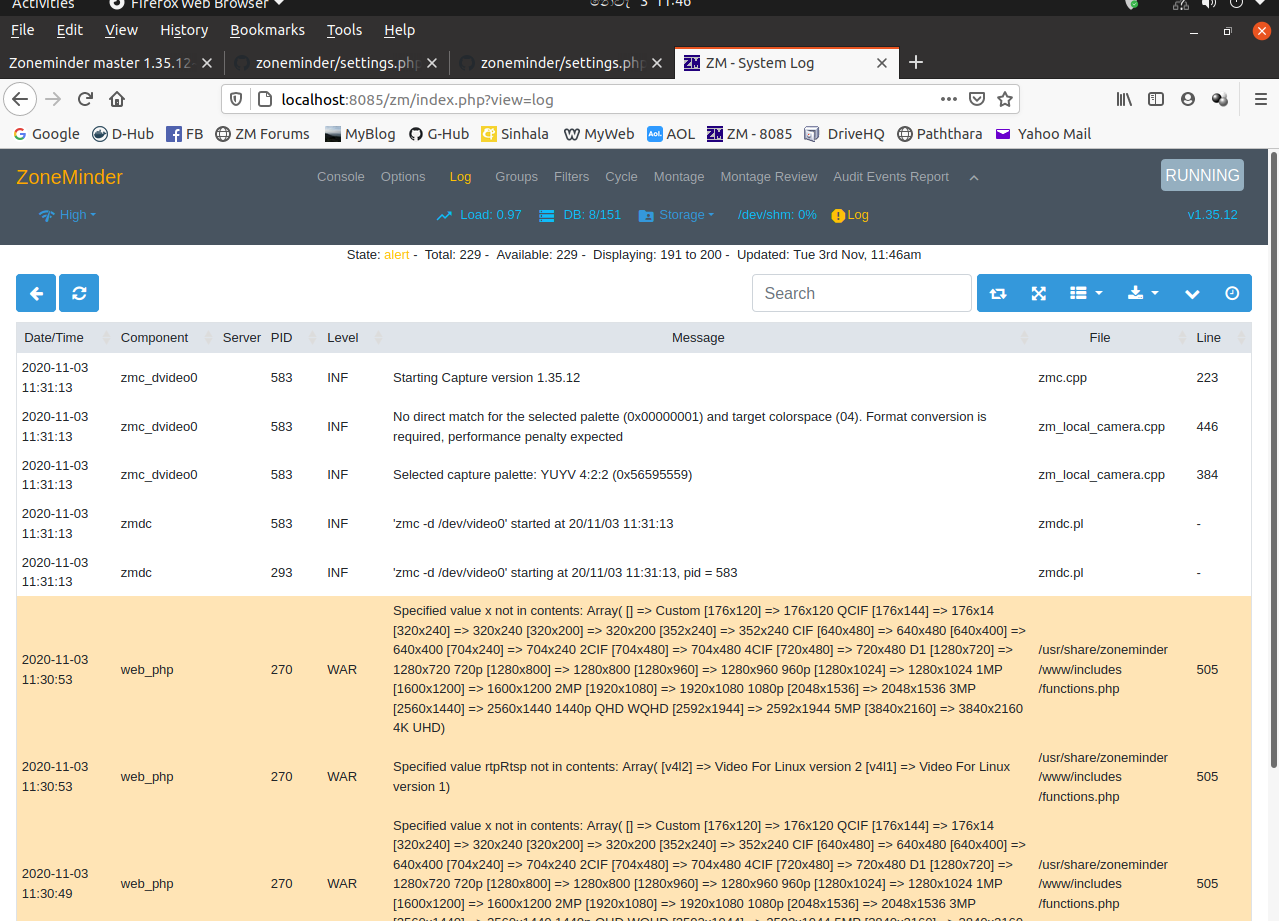Open Ubuntu Activities overview

[42, 4]
